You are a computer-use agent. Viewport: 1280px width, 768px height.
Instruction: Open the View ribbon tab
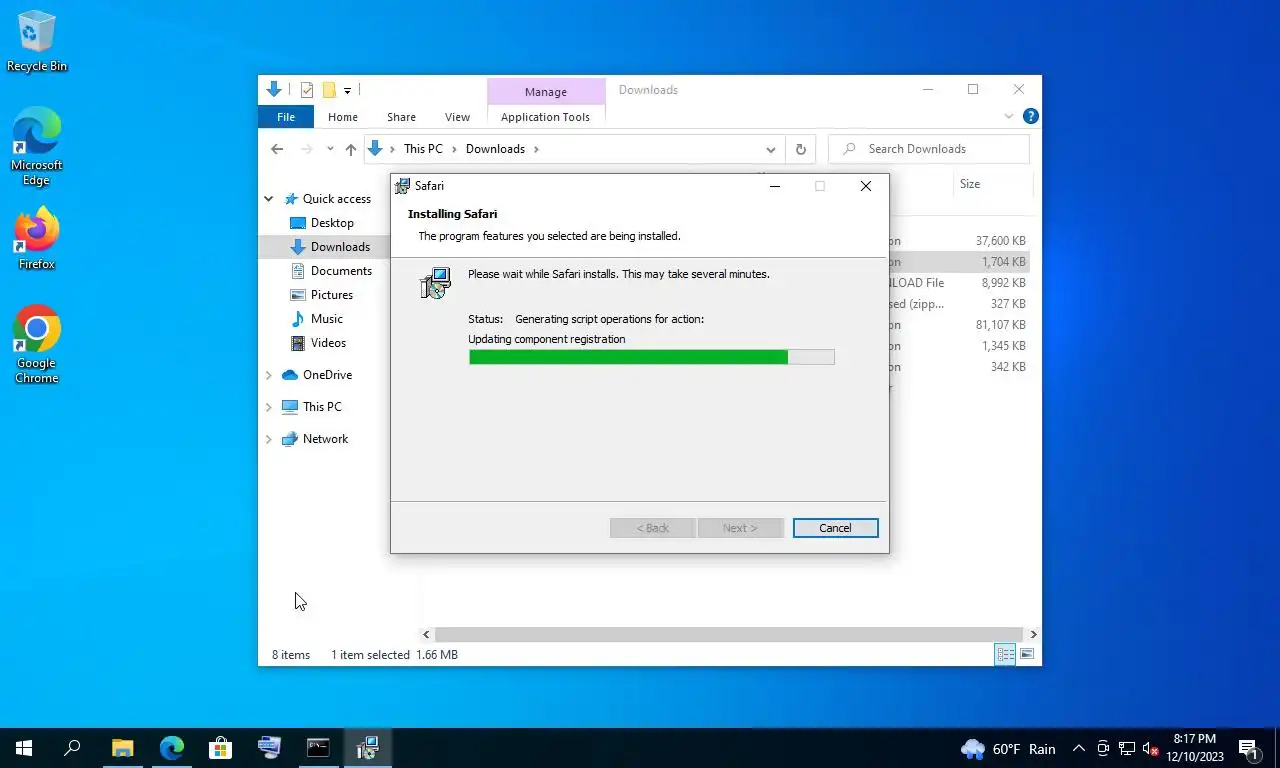click(x=457, y=117)
